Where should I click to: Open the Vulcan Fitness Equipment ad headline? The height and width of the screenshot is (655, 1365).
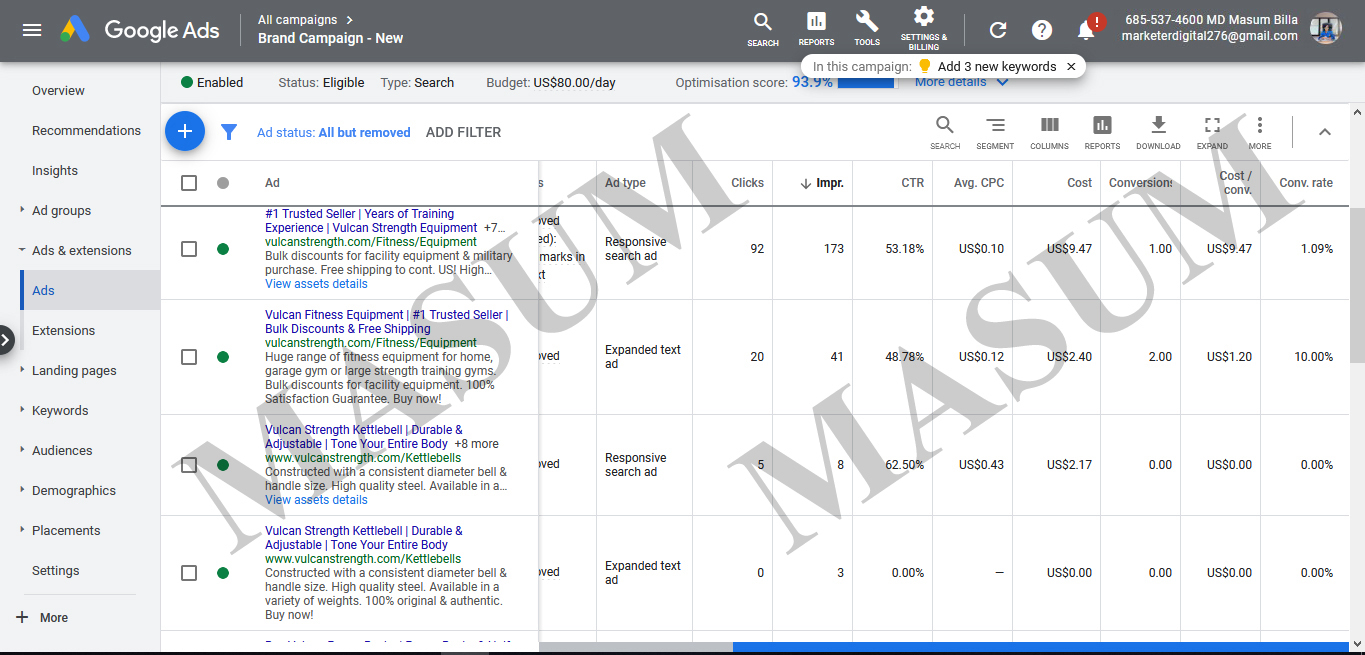[386, 322]
